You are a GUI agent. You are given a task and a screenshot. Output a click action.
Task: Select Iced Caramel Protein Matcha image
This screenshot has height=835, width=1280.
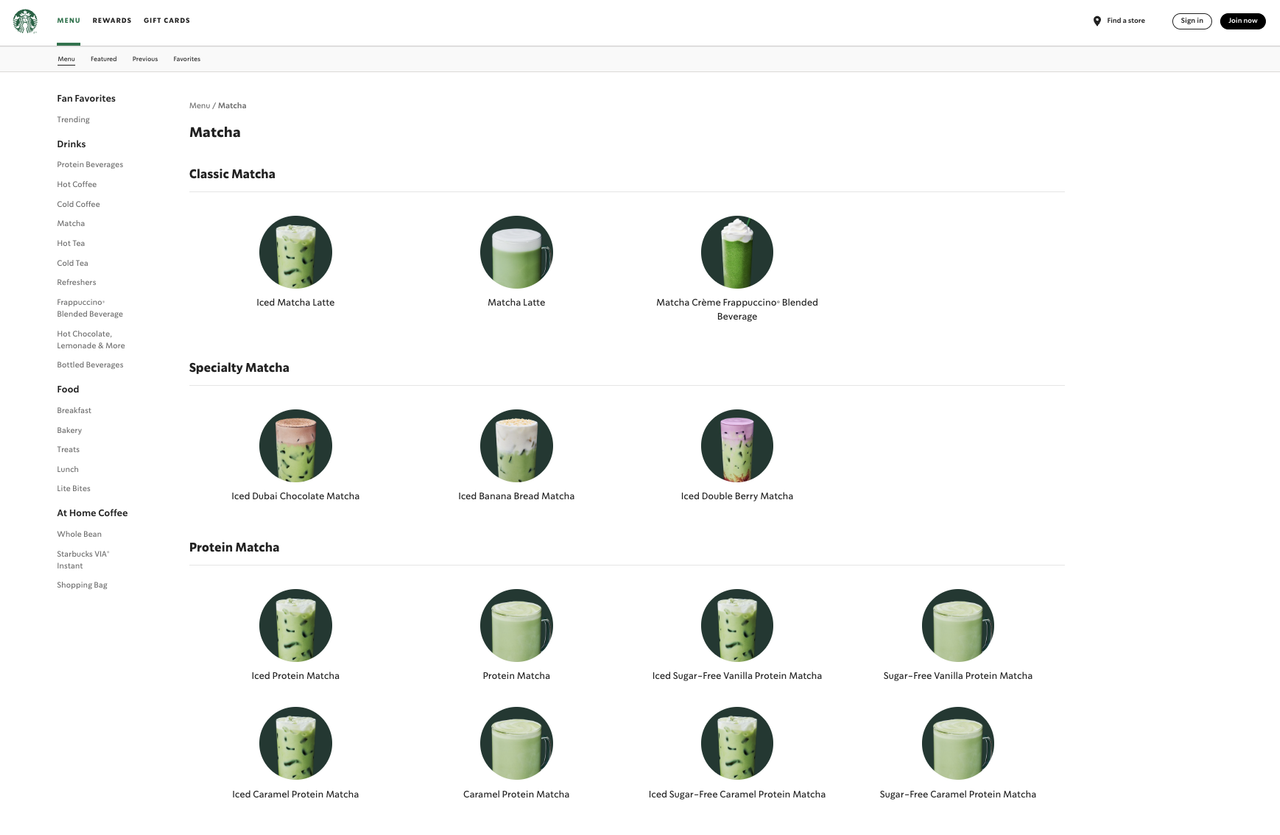coord(296,744)
